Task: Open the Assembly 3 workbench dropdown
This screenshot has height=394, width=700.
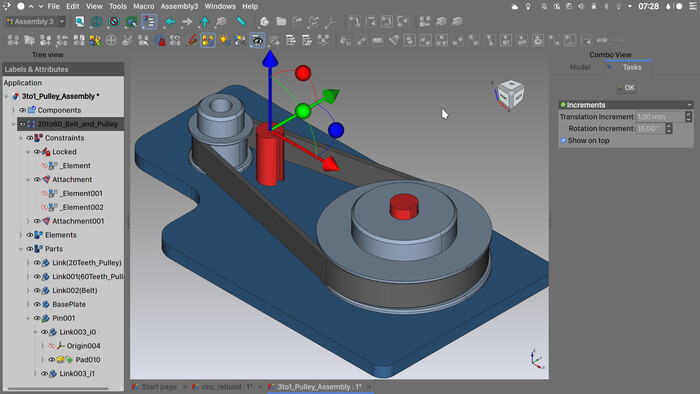Action: click(35, 21)
